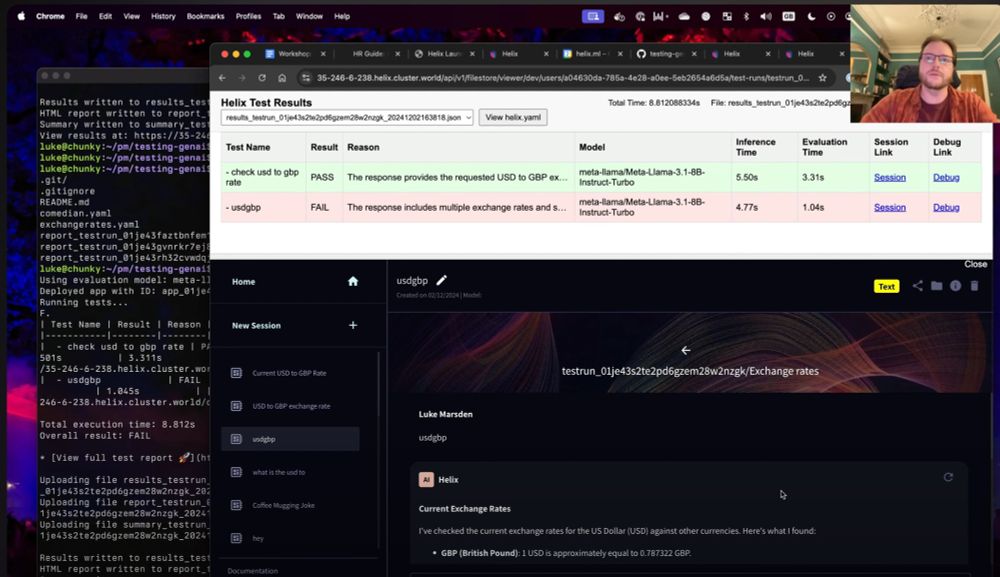Screen dimensions: 1000x577
Task: Click the volume speaker icon in the menu bar
Action: coord(766,17)
